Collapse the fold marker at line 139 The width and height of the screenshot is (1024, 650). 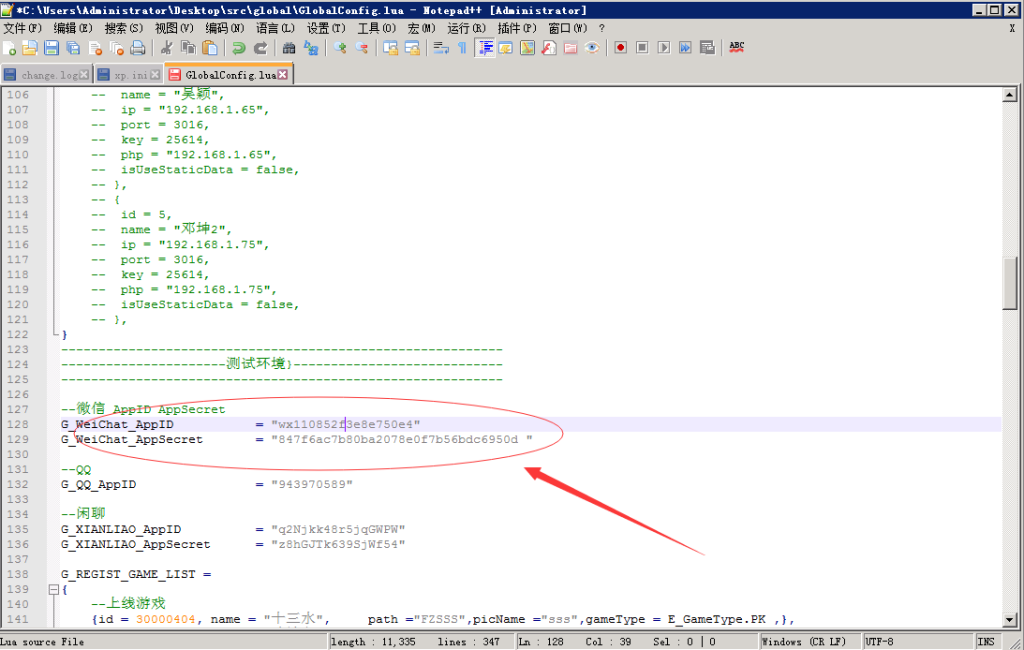pyautogui.click(x=53, y=590)
